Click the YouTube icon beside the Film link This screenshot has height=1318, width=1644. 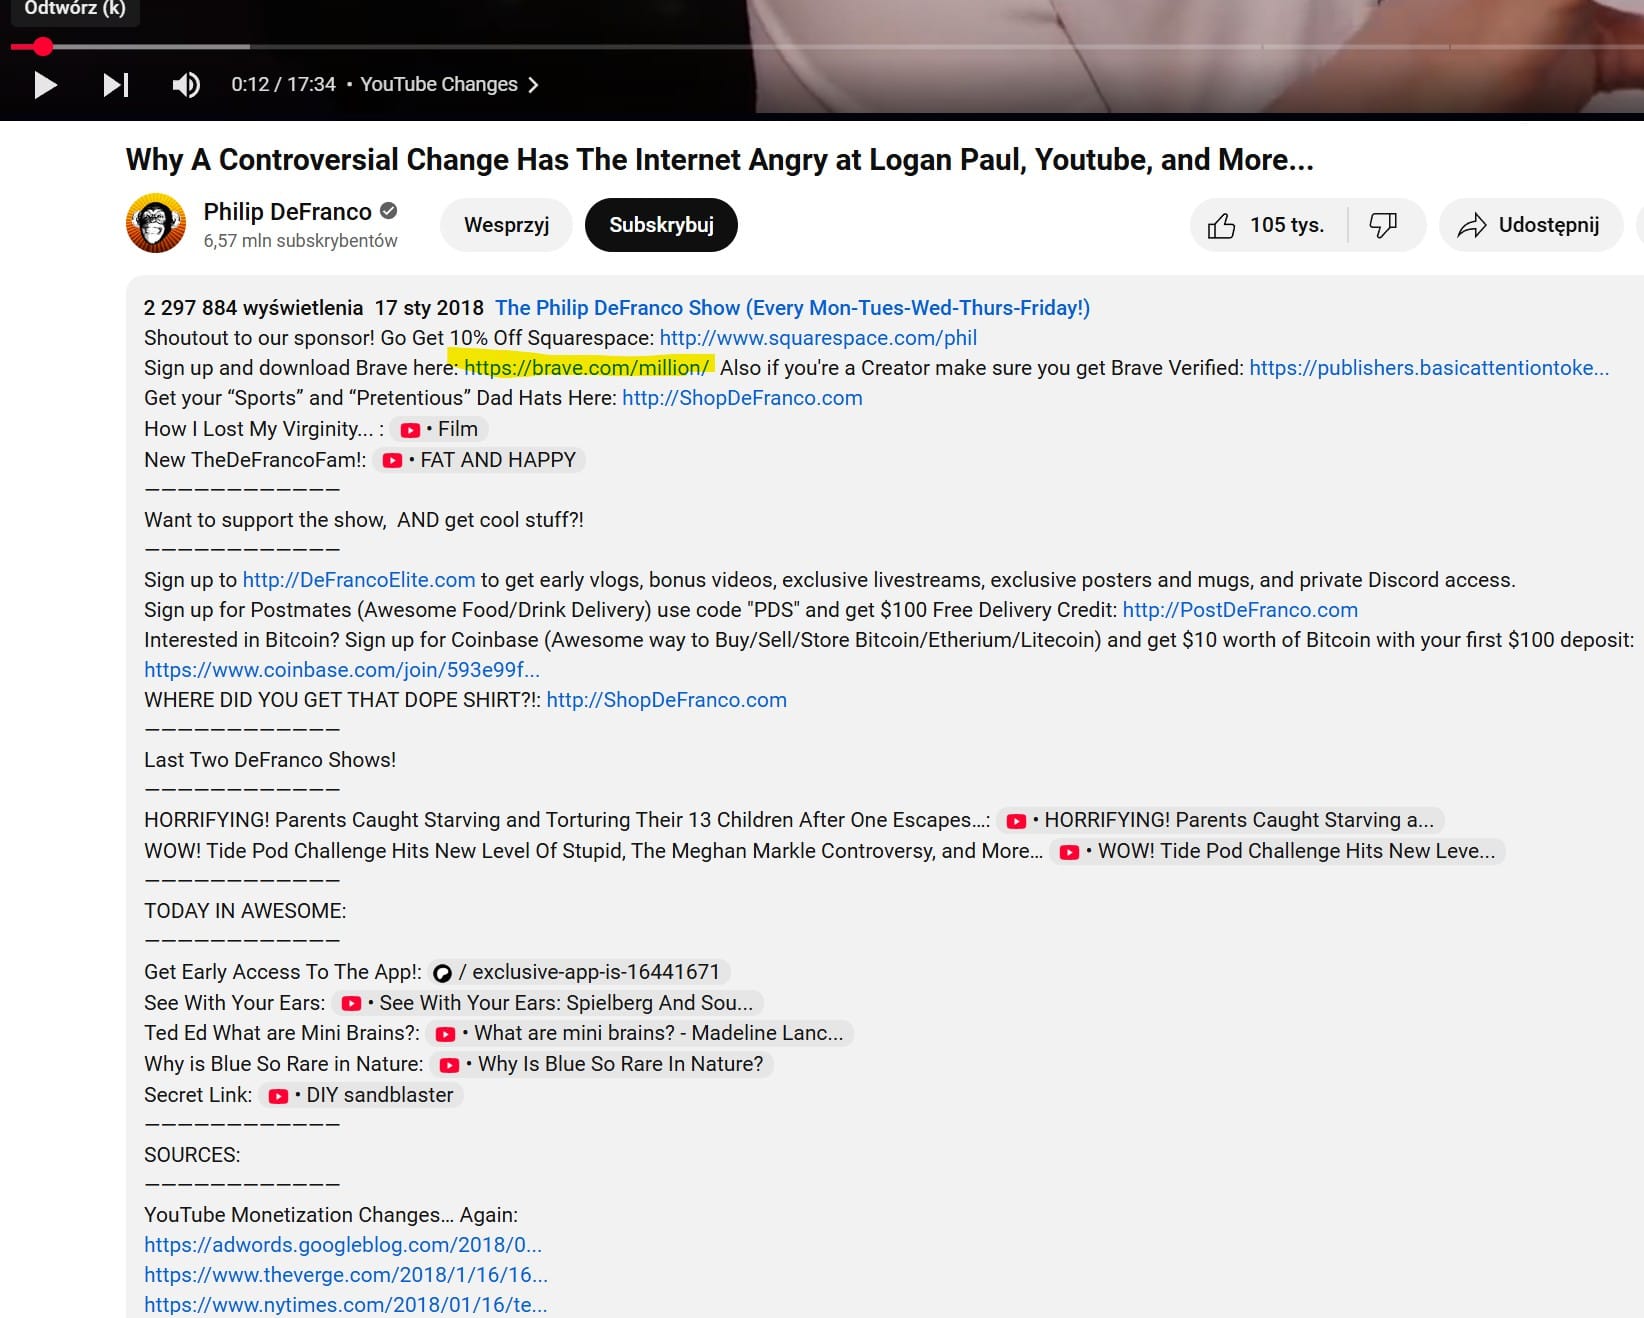(410, 429)
